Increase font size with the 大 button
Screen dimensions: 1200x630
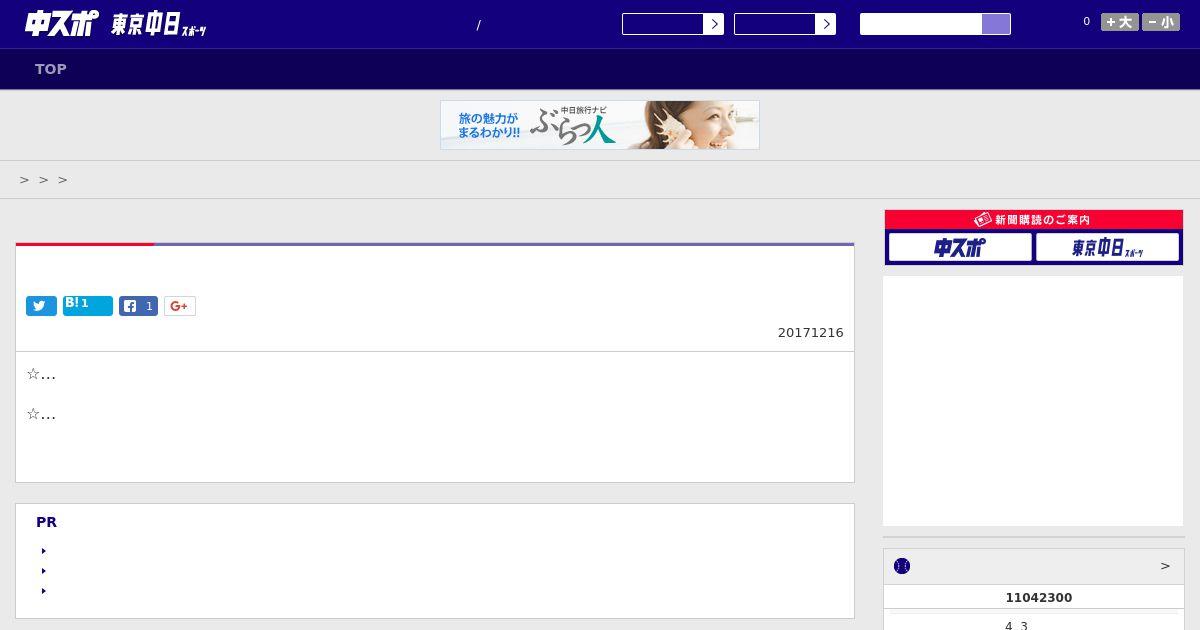[1120, 22]
